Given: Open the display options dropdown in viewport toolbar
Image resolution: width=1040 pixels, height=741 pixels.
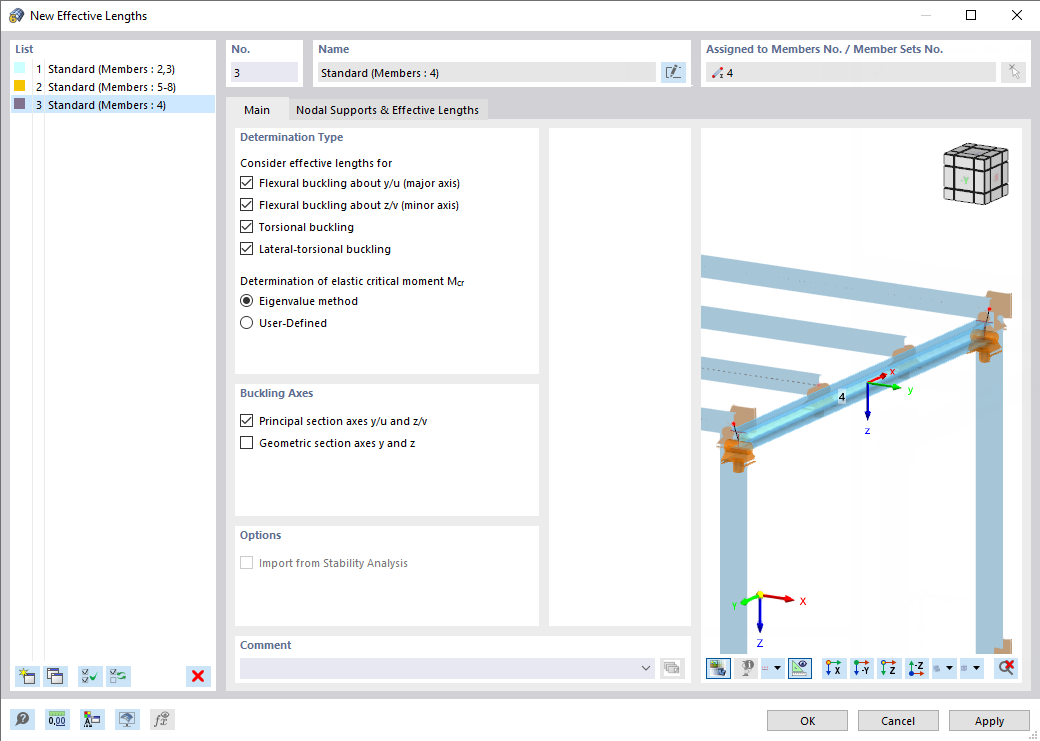Looking at the screenshot, I should [x=773, y=667].
